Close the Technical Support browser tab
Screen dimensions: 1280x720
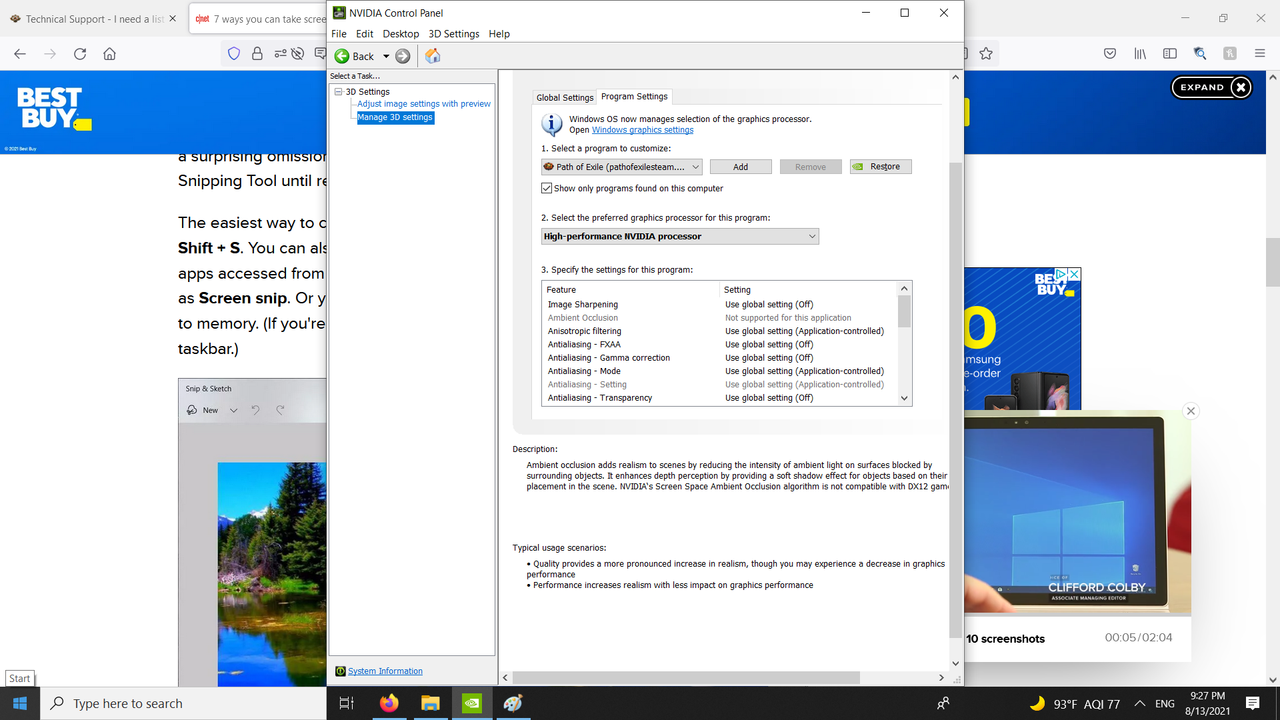click(173, 19)
